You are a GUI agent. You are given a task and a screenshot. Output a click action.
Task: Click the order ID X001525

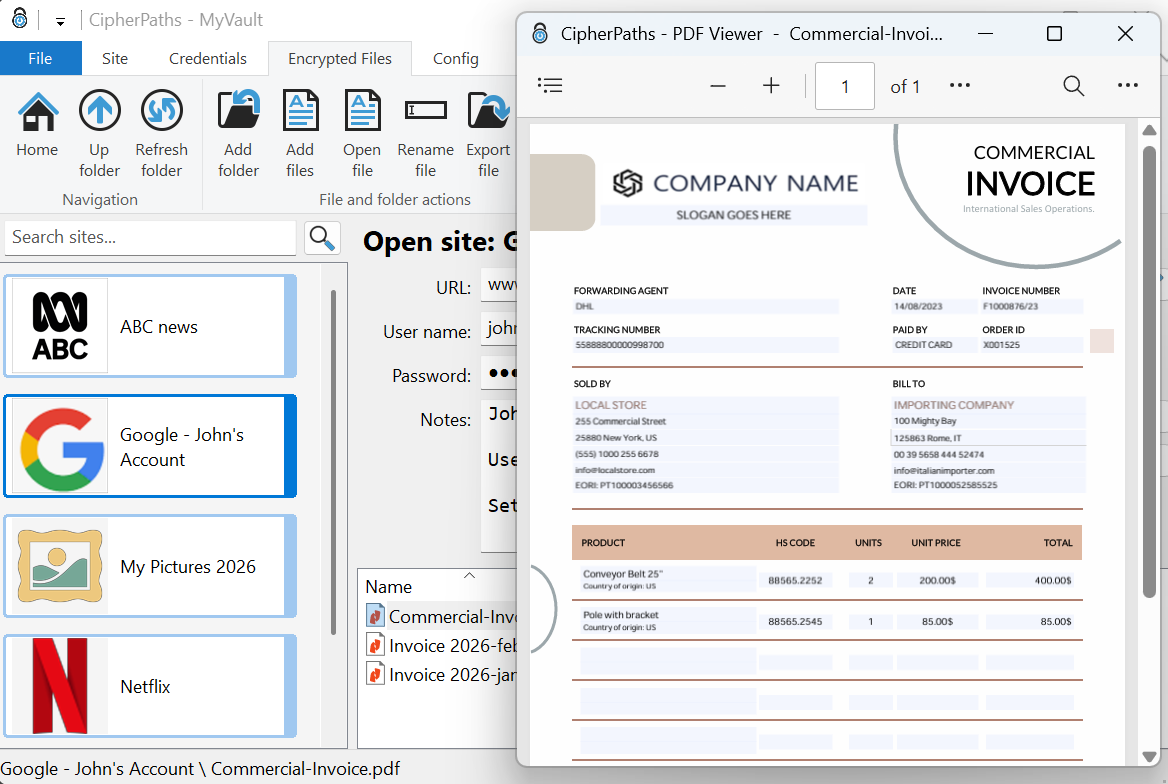[1001, 345]
